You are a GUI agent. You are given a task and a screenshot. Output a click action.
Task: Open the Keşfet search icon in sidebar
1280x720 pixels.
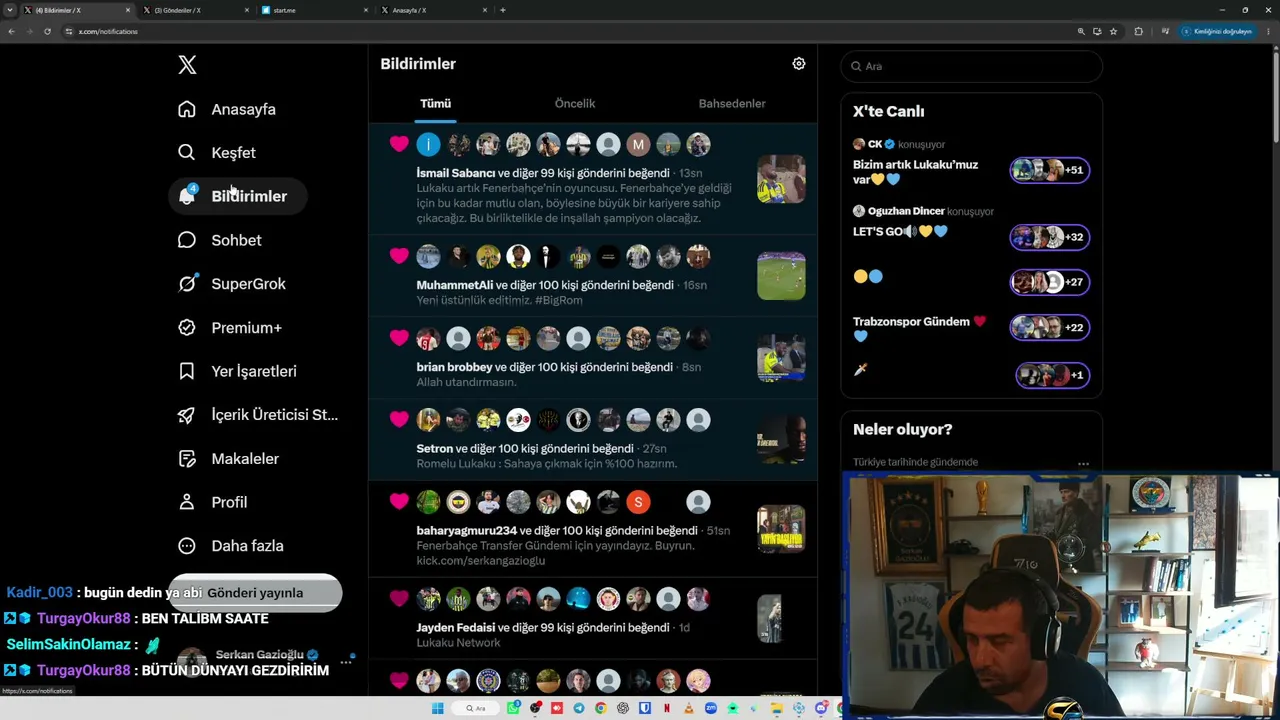point(186,152)
